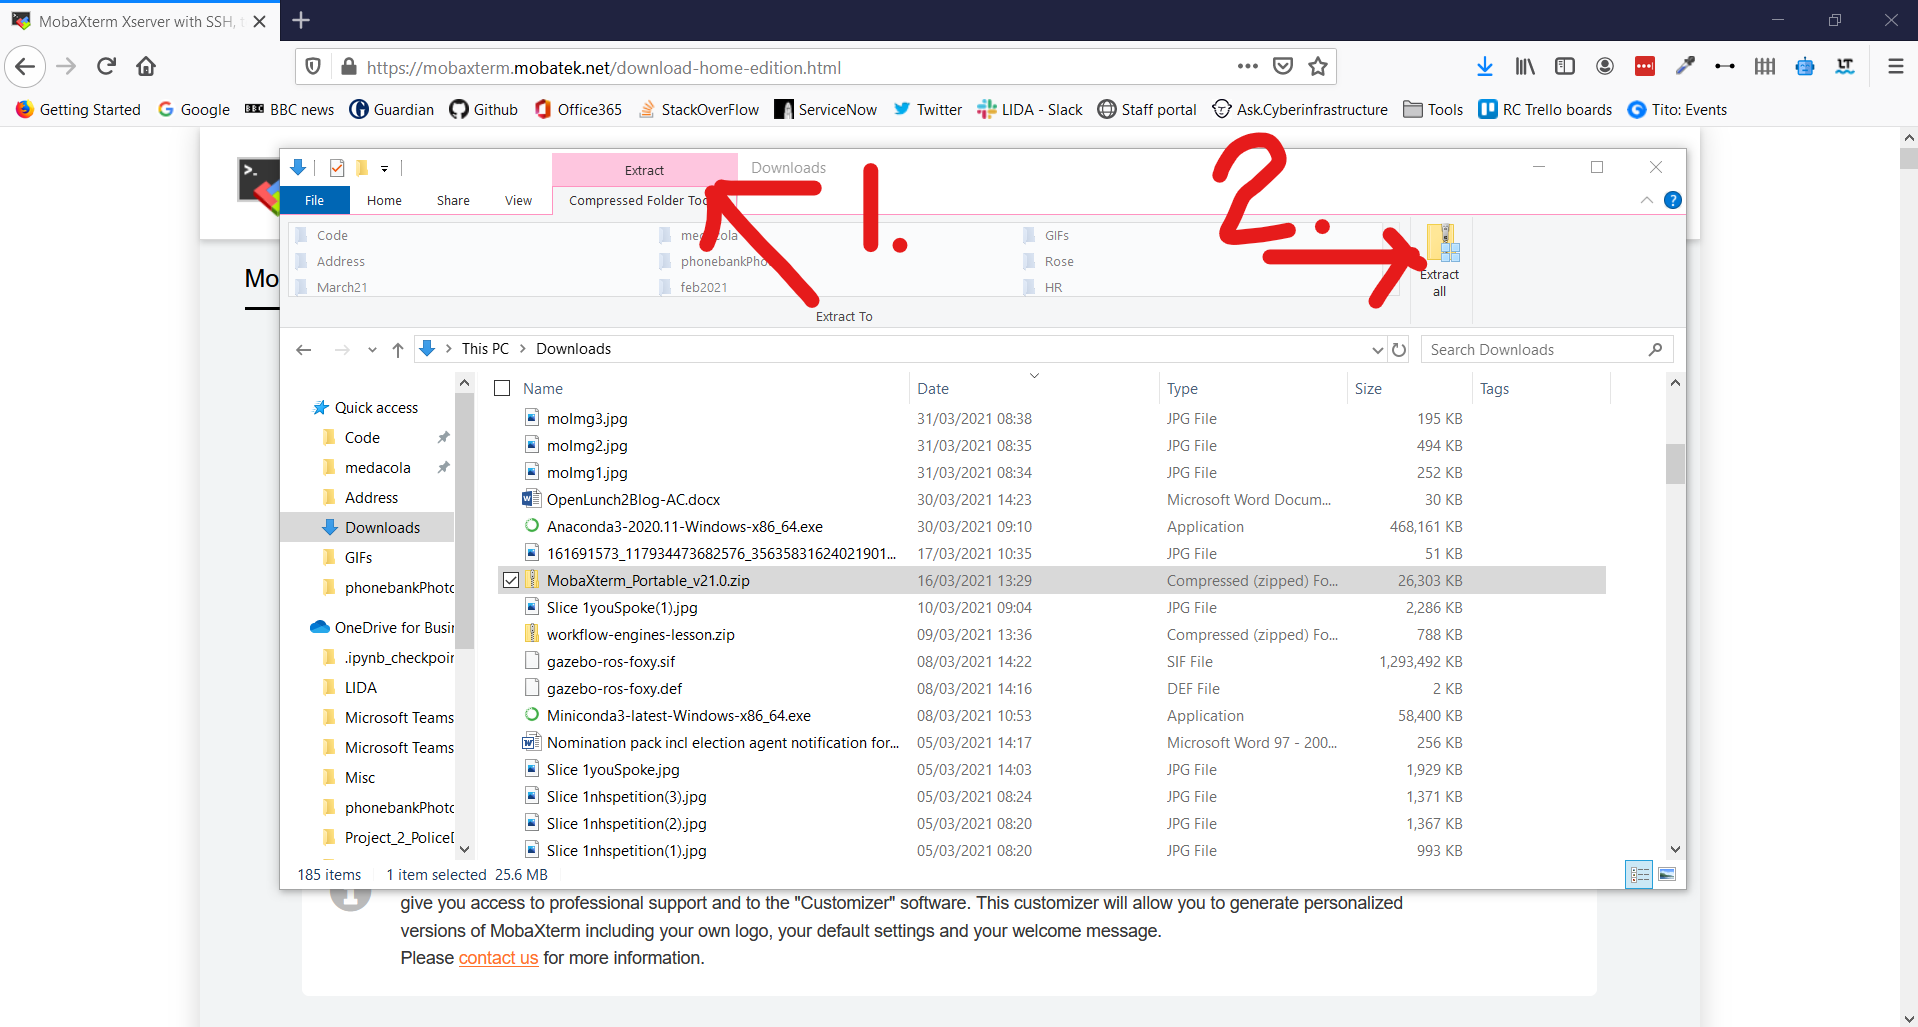This screenshot has width=1918, height=1027.
Task: Go back in Firefox
Action: (25, 67)
